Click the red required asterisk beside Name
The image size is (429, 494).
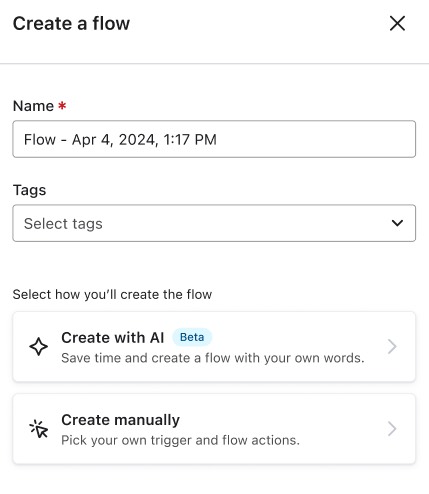point(62,106)
